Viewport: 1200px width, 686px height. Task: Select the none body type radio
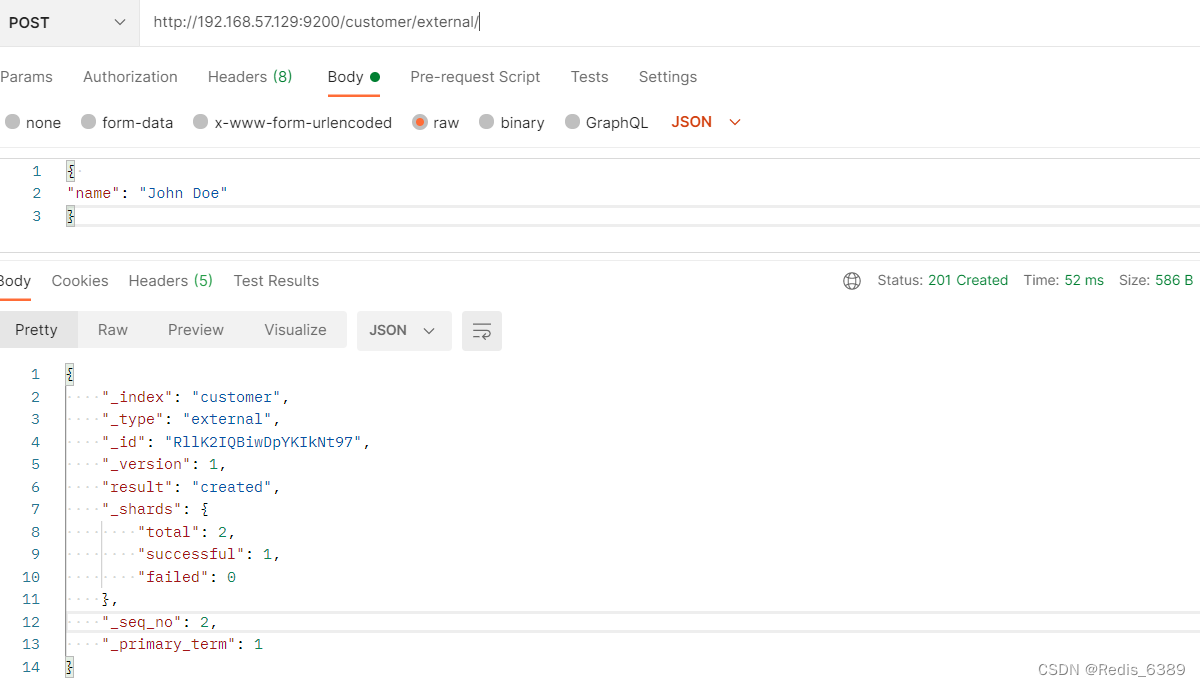(13, 122)
